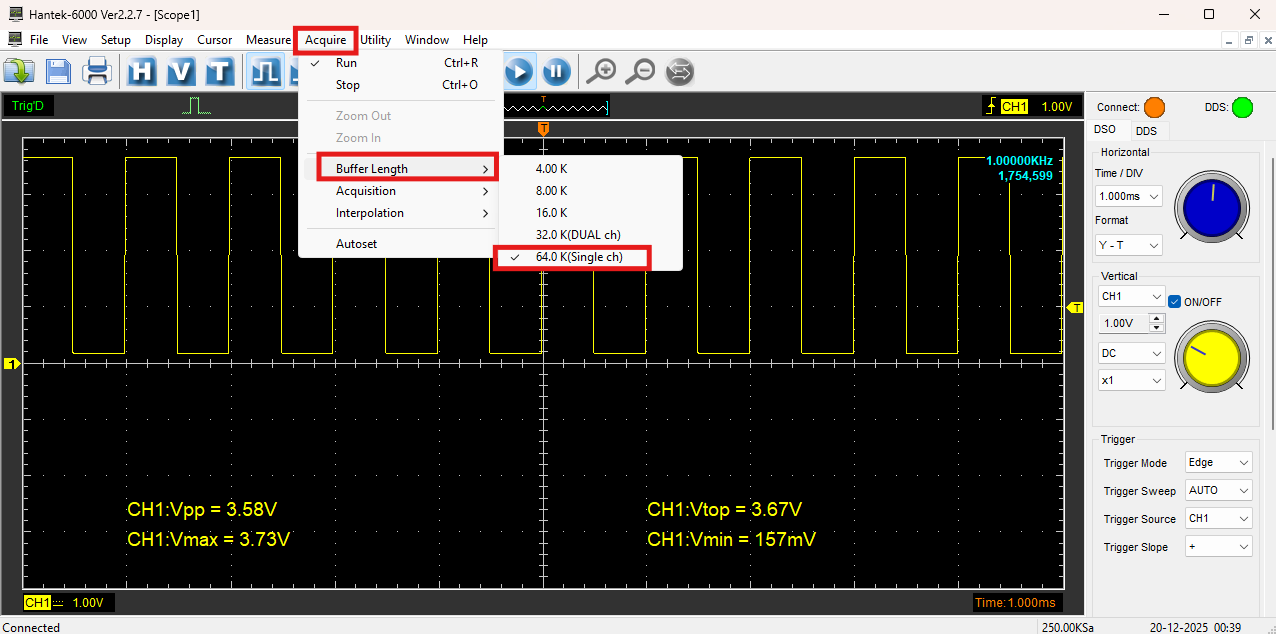Click the orange T horizontal trigger marker
This screenshot has width=1276, height=634.
click(x=543, y=129)
